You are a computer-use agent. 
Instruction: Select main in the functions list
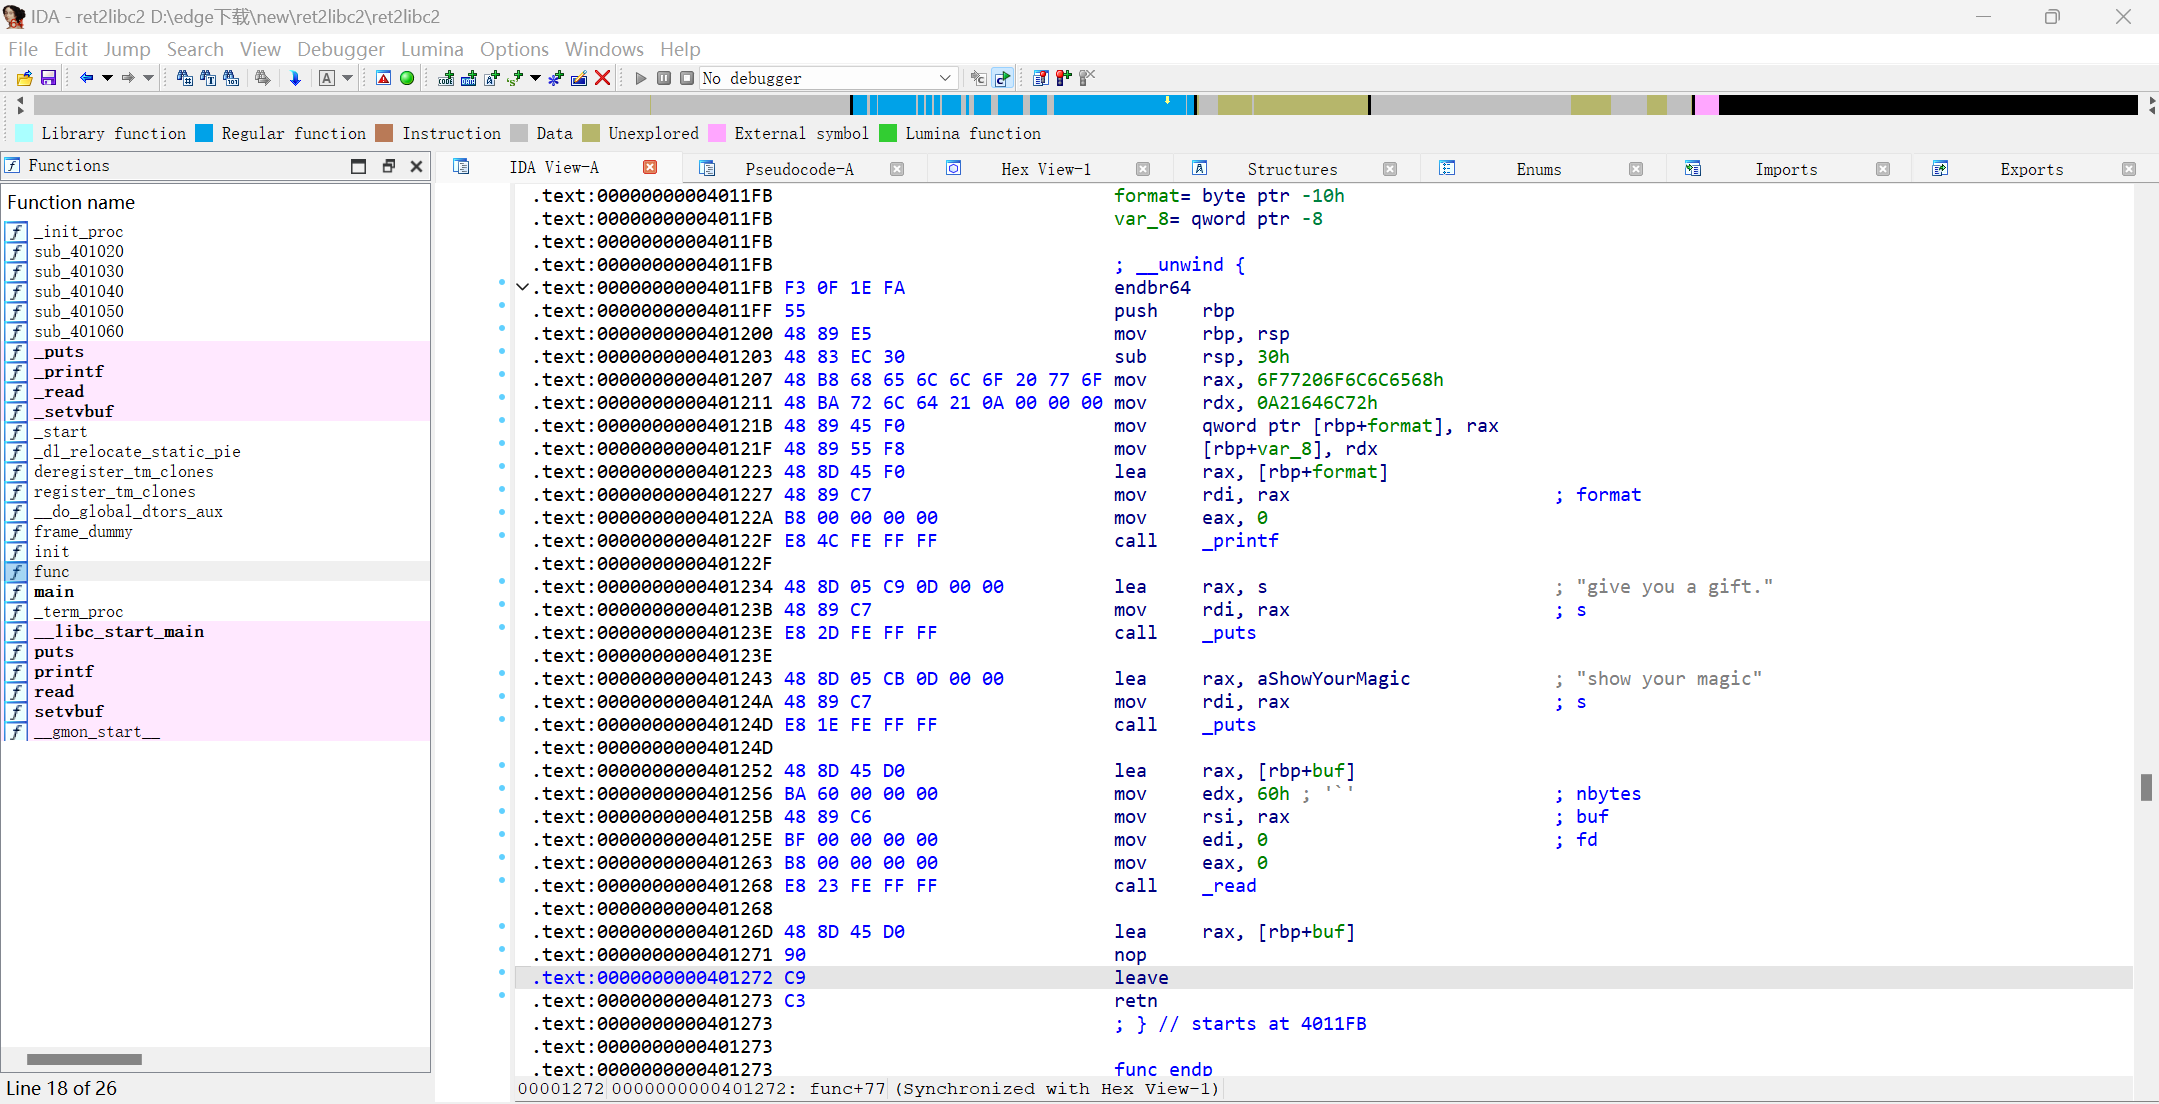54,592
